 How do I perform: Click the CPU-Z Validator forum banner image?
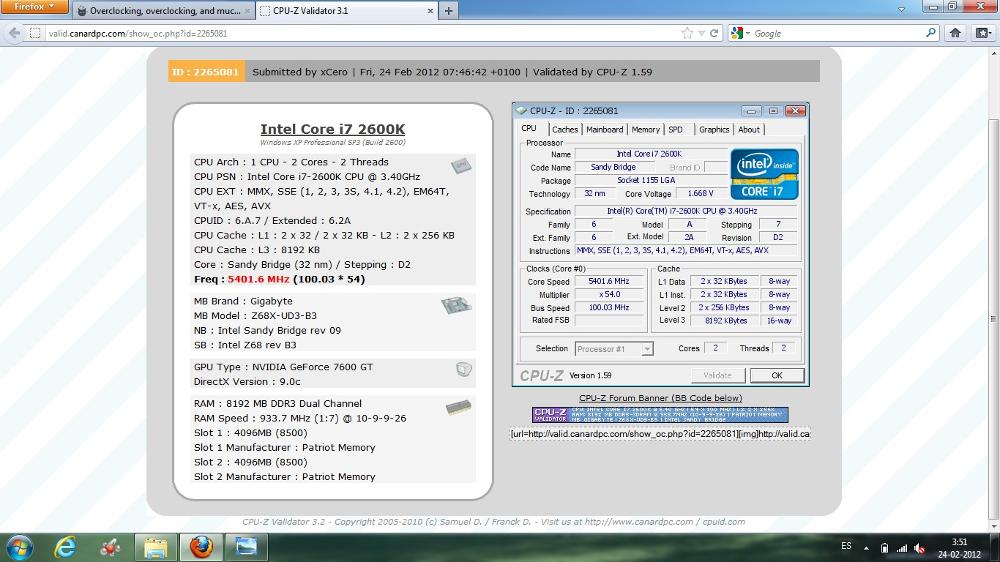click(x=660, y=415)
